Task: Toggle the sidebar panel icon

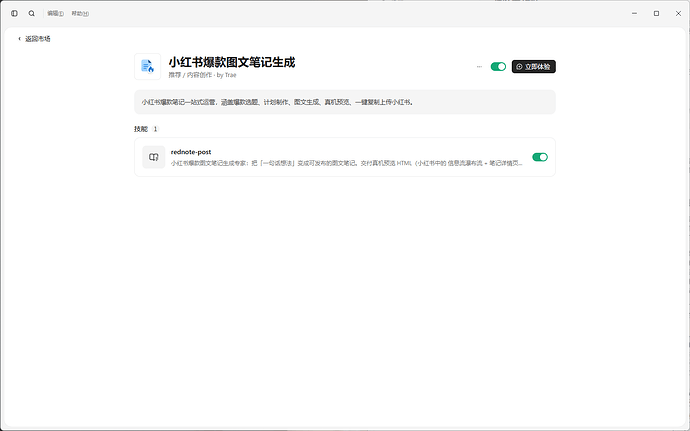Action: point(15,14)
